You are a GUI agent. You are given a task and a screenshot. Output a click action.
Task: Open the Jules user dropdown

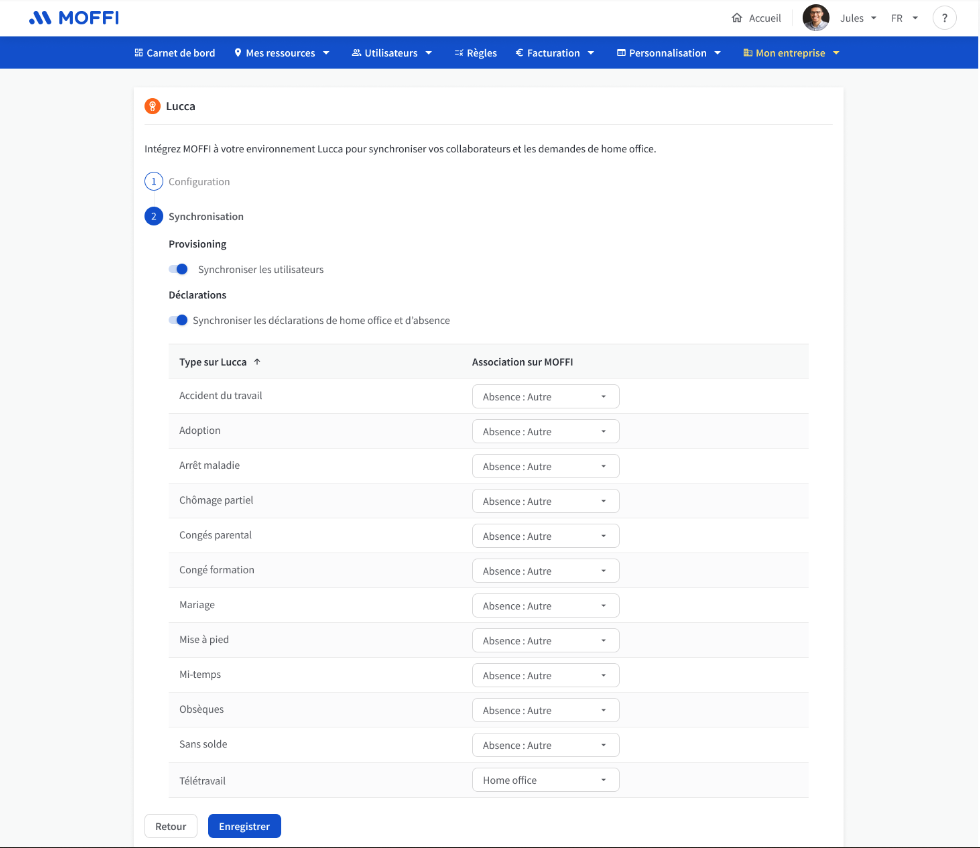(858, 18)
